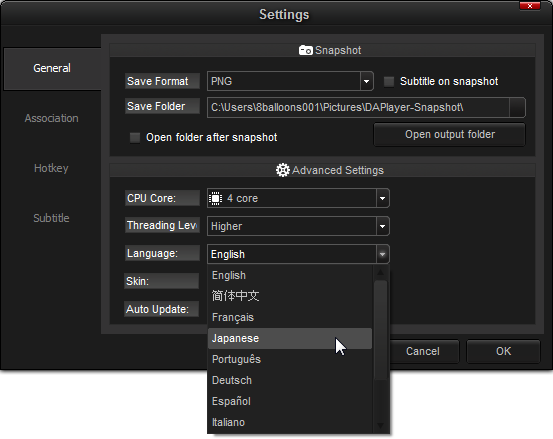Select Japanese from language list
This screenshot has width=553, height=439.
(x=290, y=339)
